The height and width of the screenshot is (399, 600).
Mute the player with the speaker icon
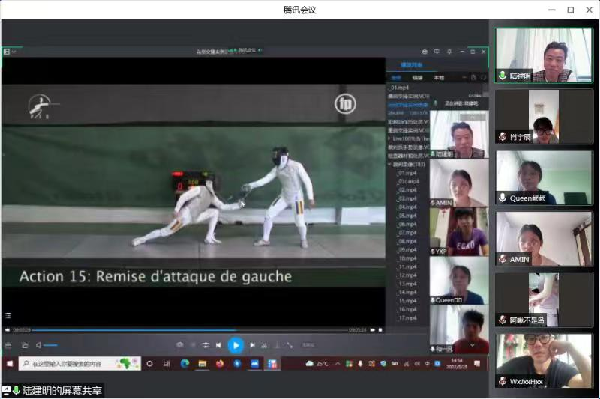39,345
